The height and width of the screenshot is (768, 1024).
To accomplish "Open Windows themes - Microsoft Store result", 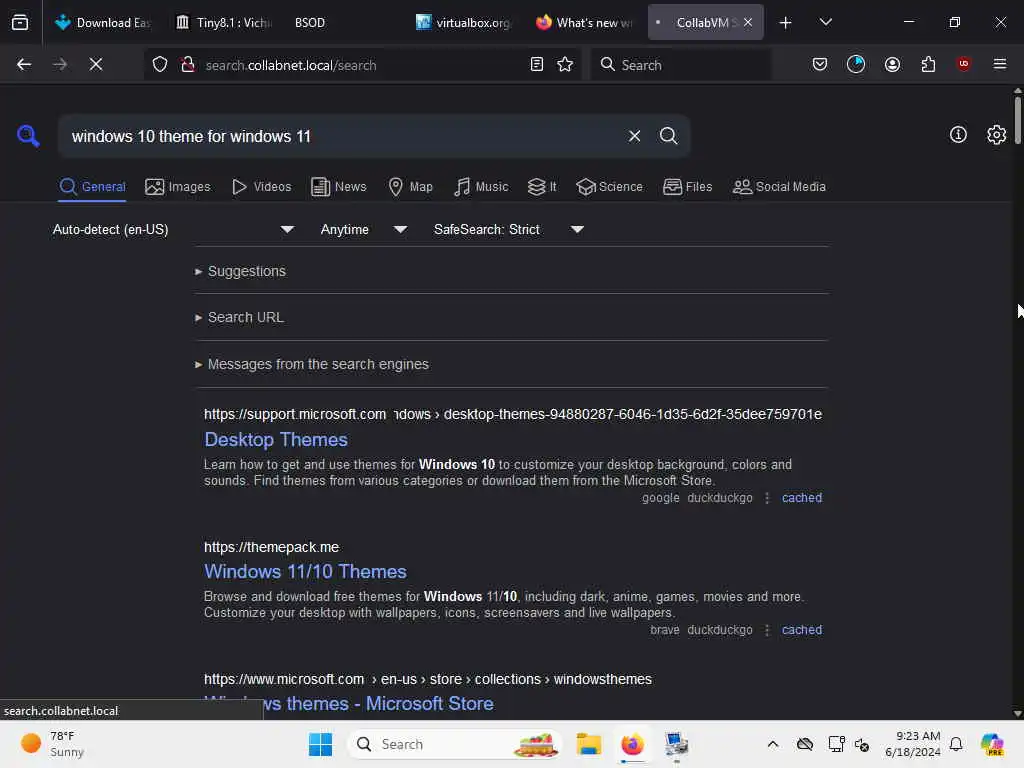I will (349, 703).
